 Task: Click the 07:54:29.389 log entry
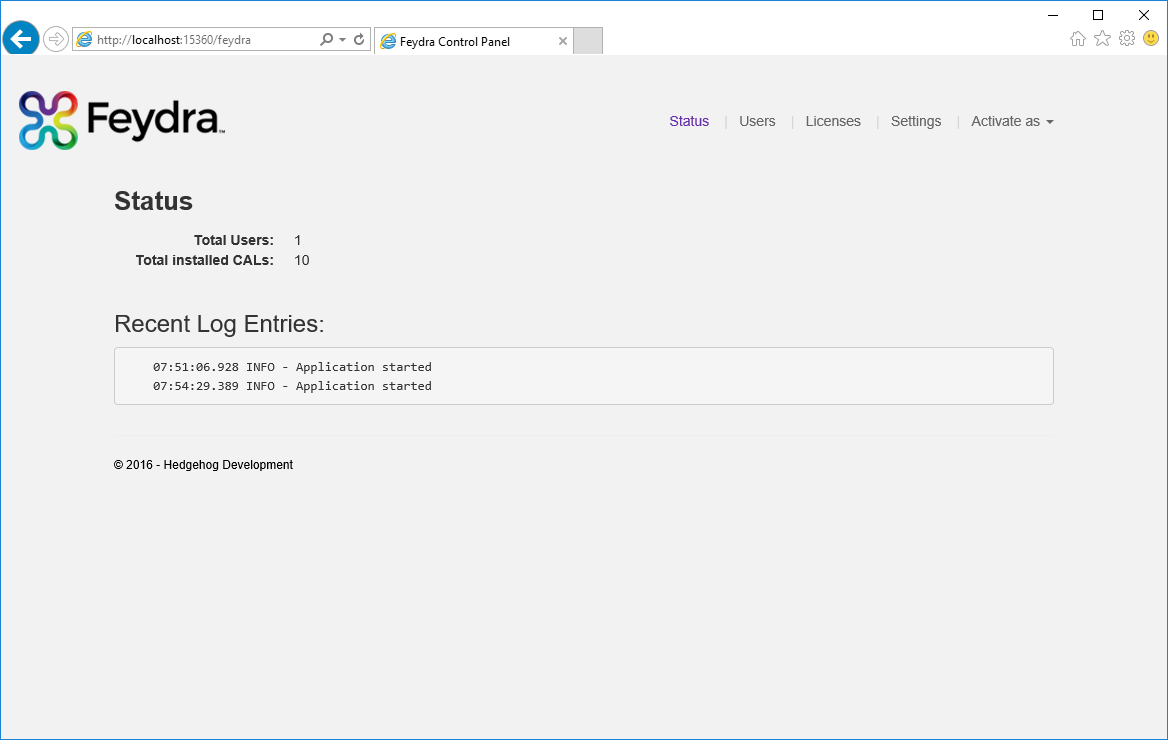click(292, 386)
